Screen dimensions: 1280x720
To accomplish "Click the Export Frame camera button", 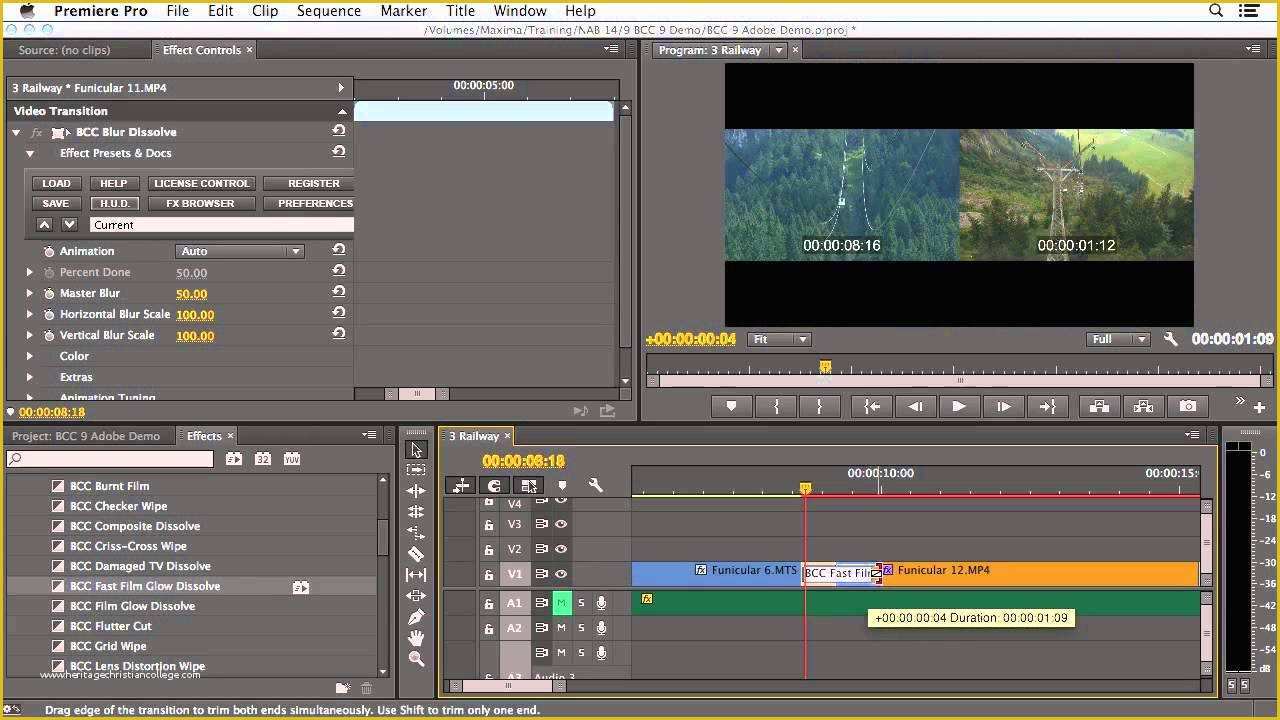I will click(1187, 406).
